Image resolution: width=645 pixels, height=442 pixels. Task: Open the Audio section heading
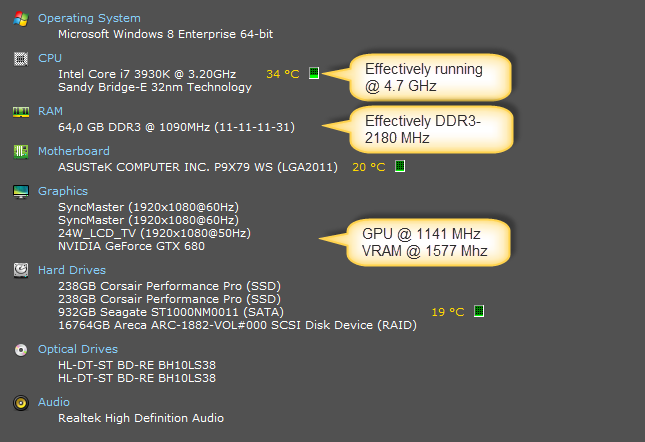pos(54,402)
